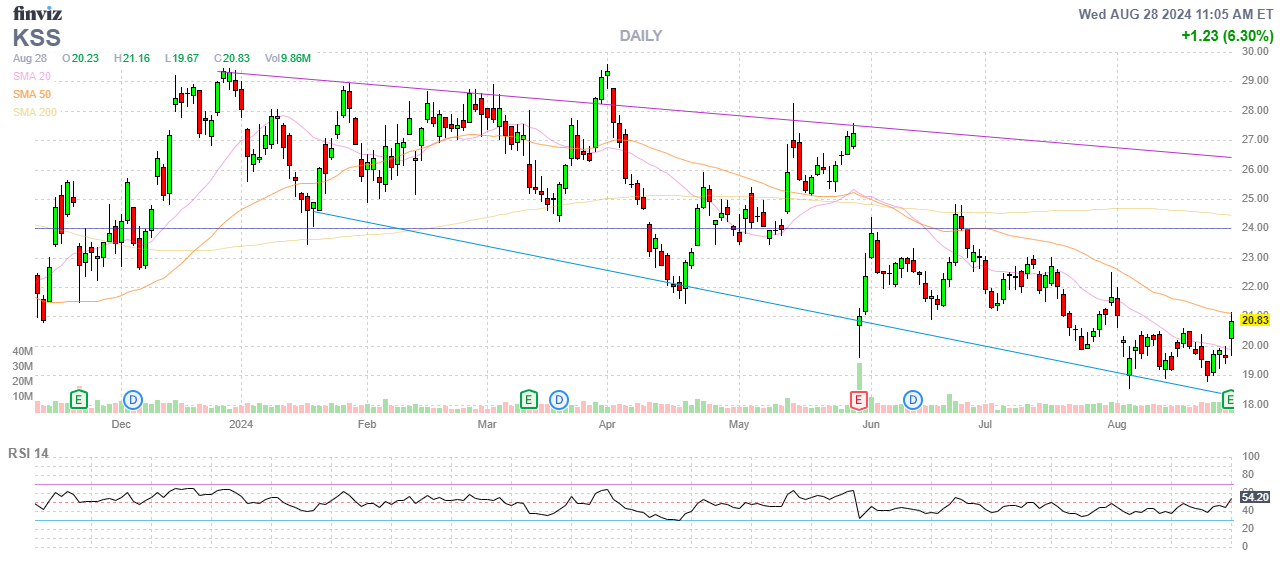Click the 2024 label on time axis

click(241, 425)
